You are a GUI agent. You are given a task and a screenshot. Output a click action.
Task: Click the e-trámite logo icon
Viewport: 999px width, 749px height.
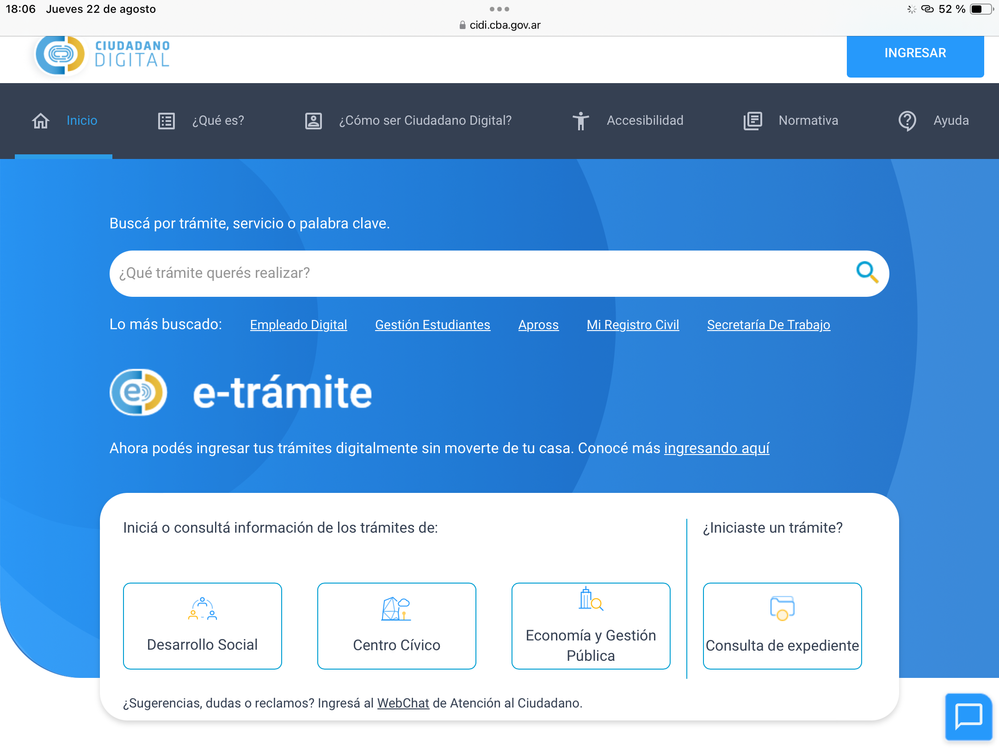[138, 392]
